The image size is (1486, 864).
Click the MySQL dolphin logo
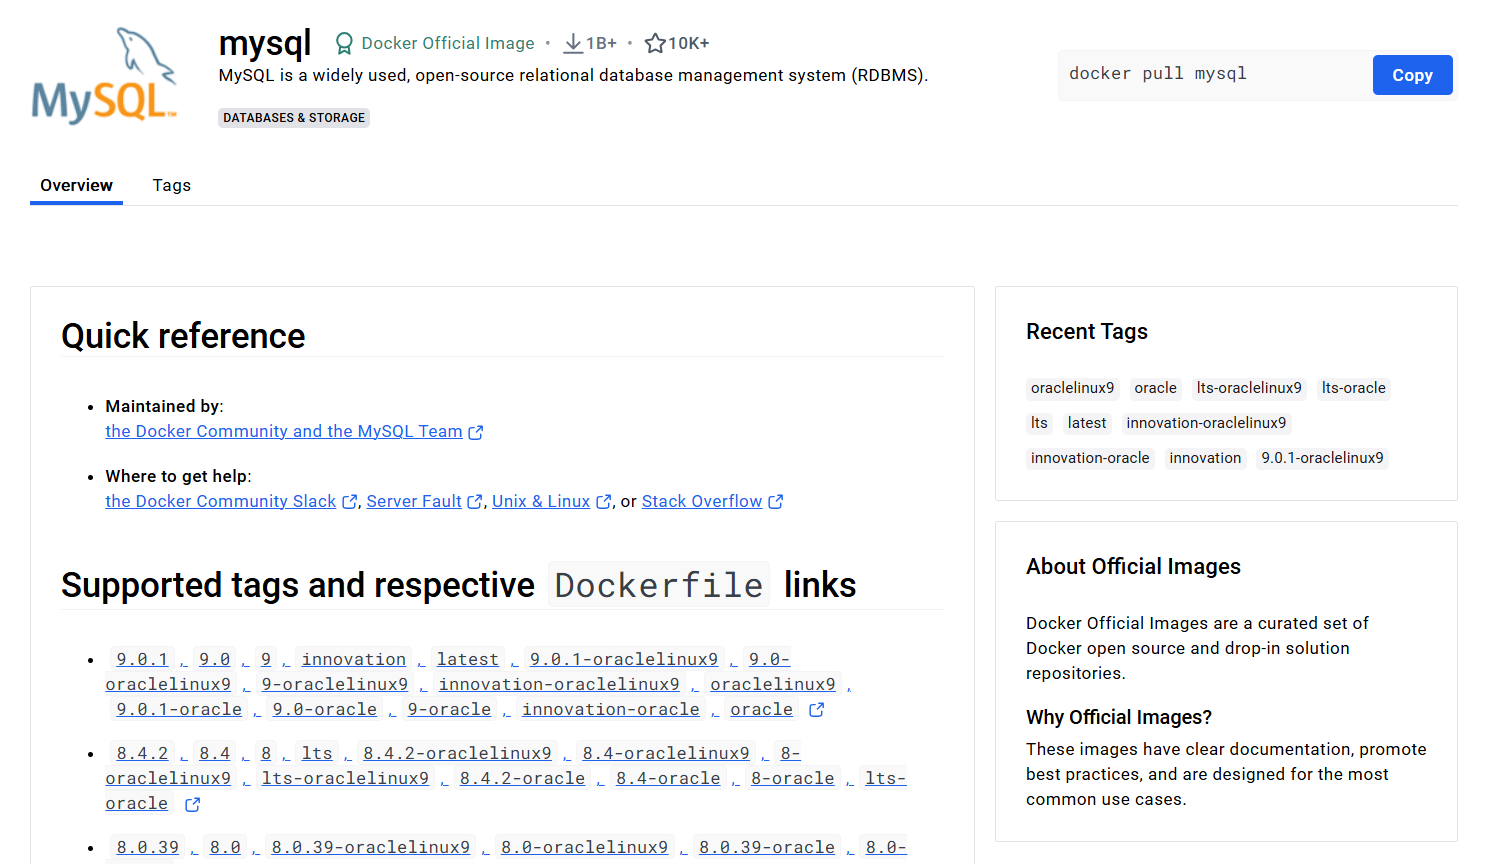[x=104, y=76]
